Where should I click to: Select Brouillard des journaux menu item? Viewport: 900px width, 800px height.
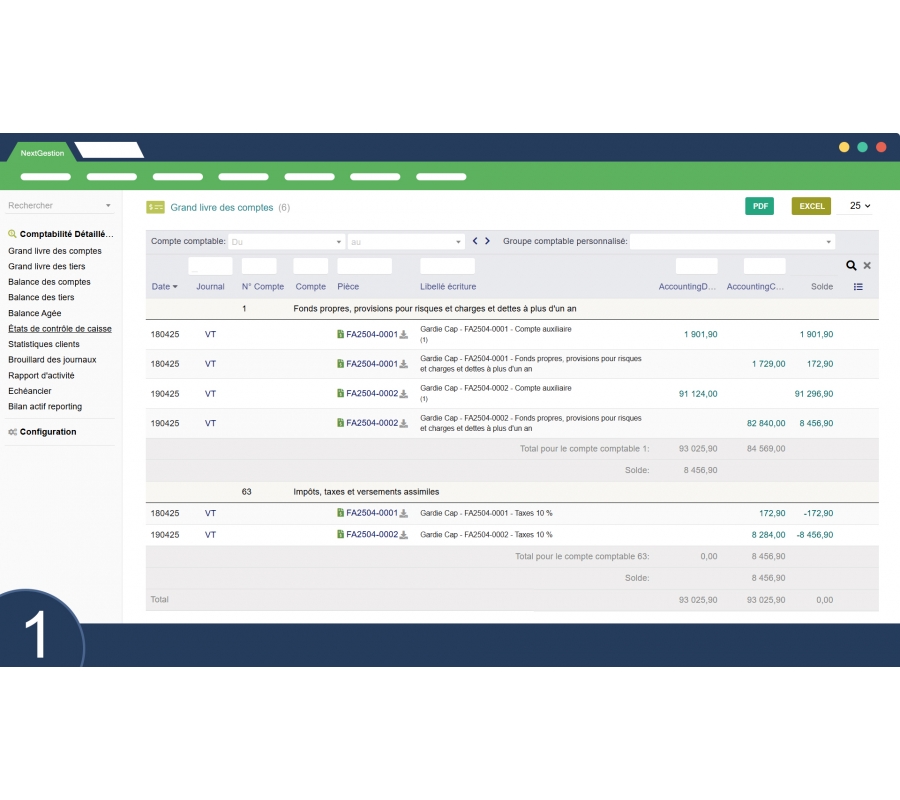coord(52,360)
